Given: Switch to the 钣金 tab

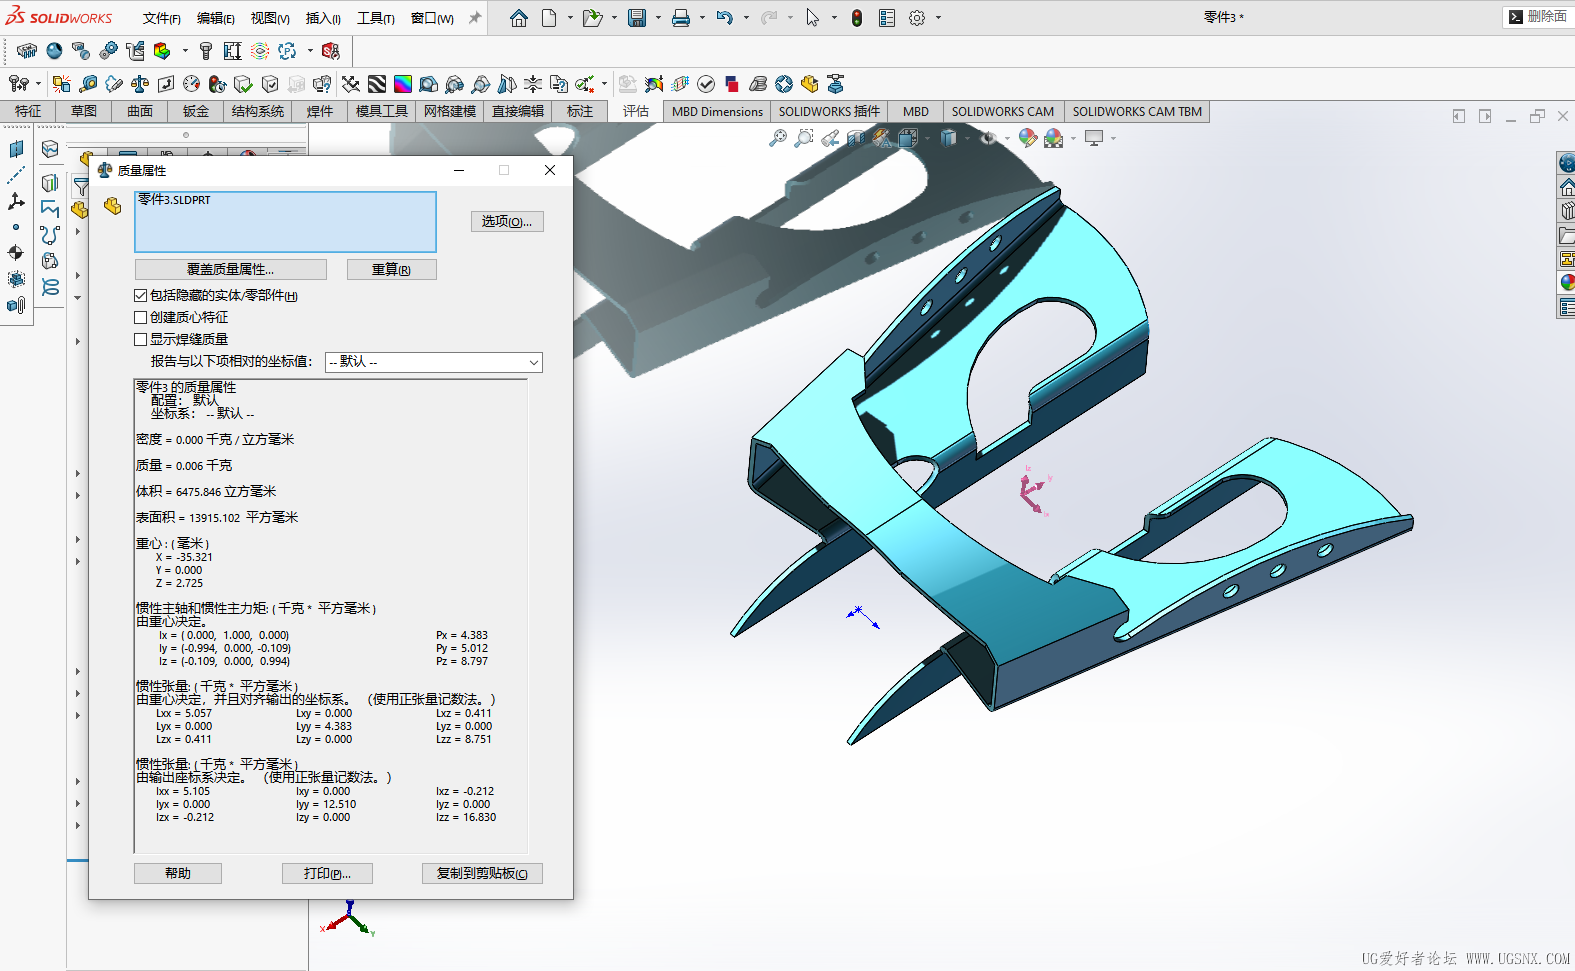Looking at the screenshot, I should point(195,111).
